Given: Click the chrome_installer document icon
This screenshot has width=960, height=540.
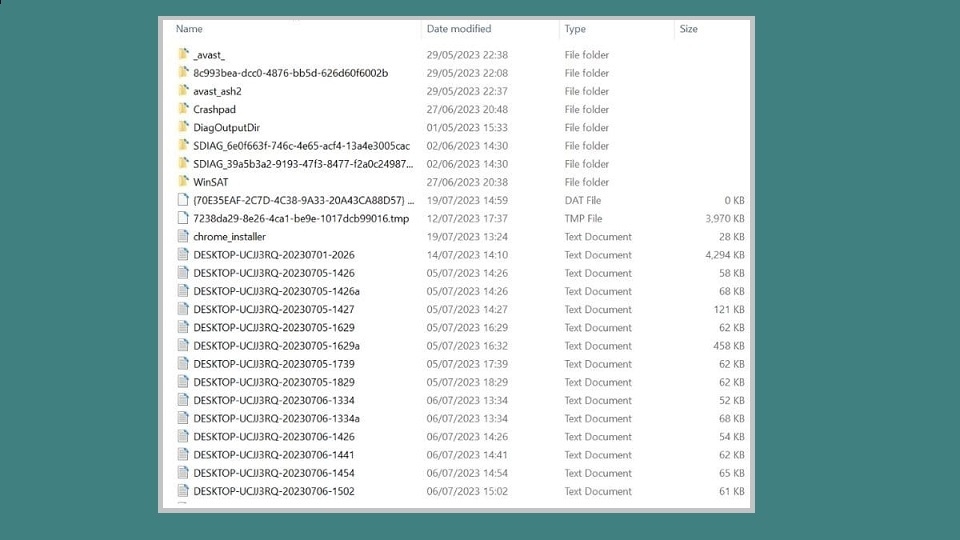Looking at the screenshot, I should [183, 236].
